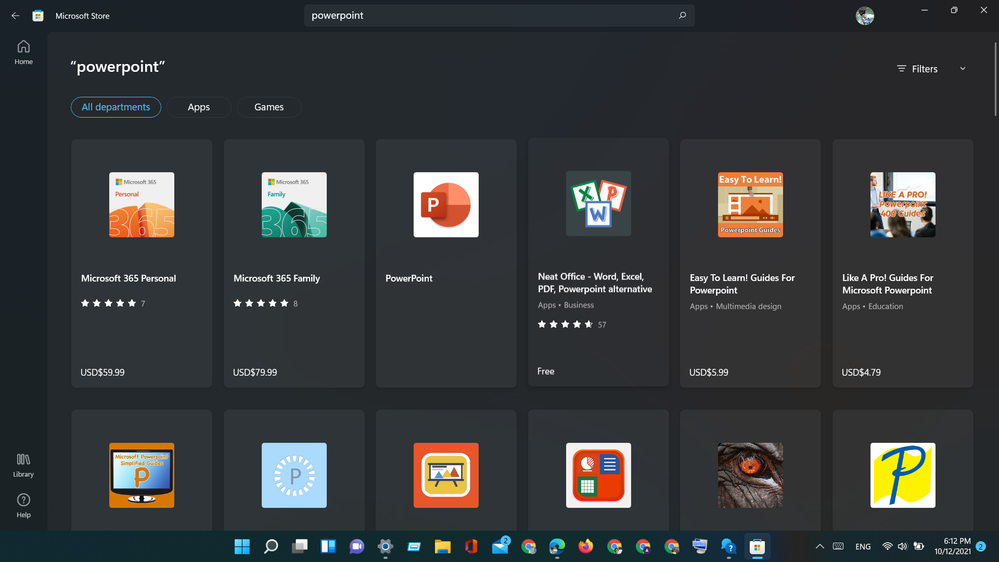Screen dimensions: 999x562
Task: Open clock and date flyout
Action: pyautogui.click(x=952, y=546)
